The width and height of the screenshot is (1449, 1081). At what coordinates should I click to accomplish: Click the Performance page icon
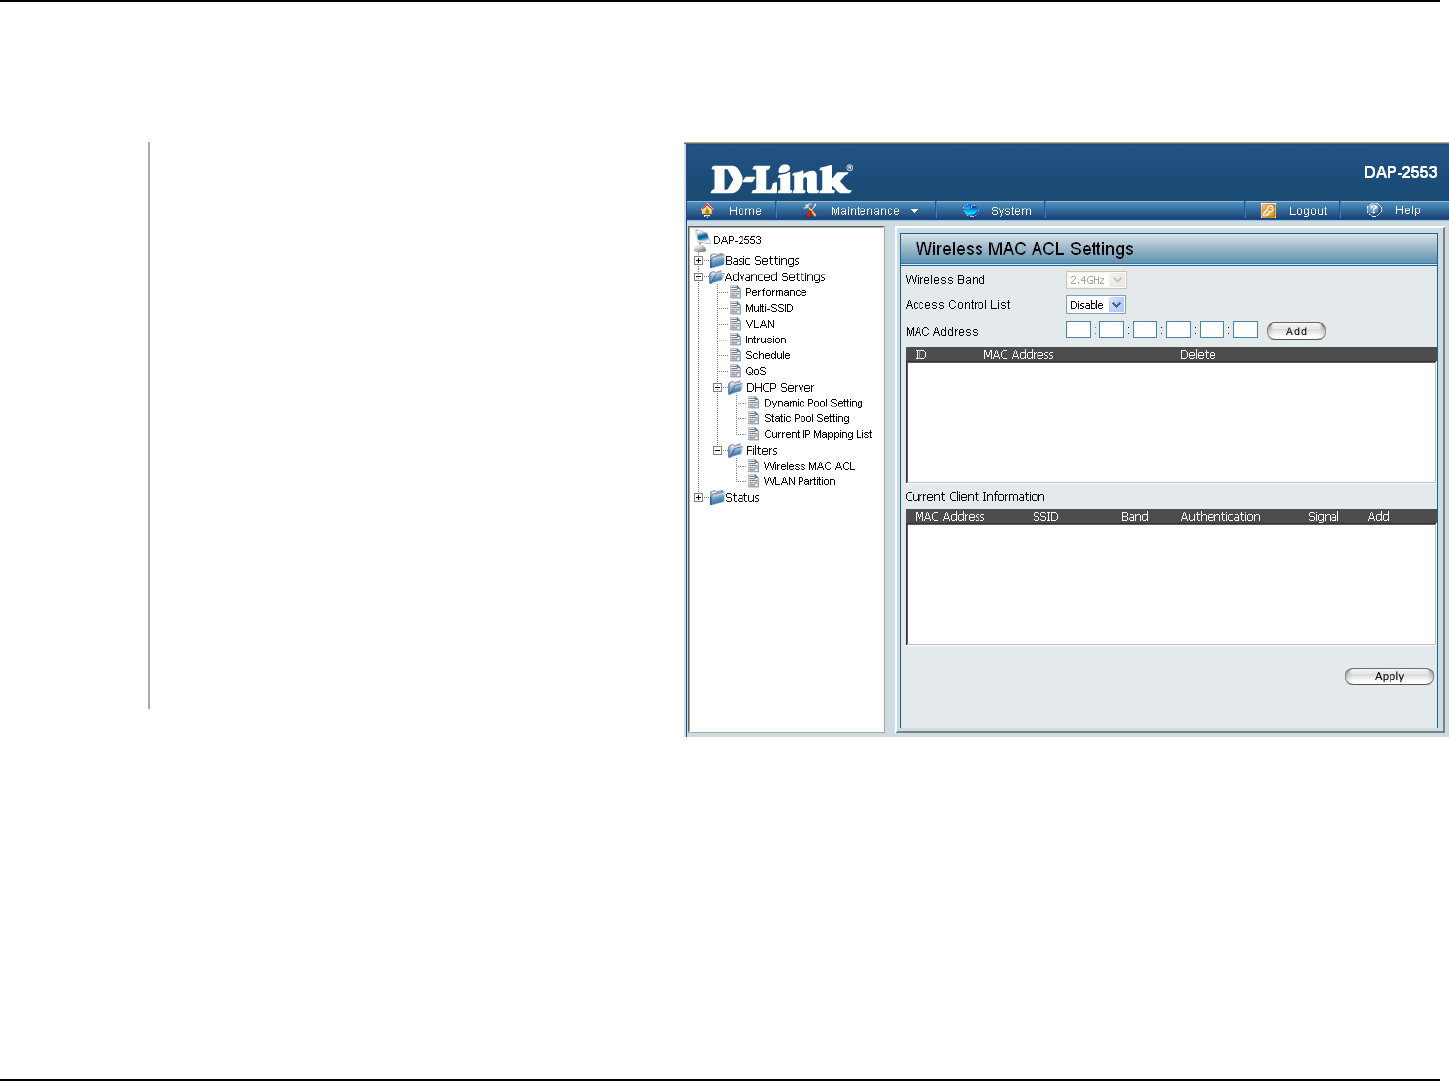(736, 292)
